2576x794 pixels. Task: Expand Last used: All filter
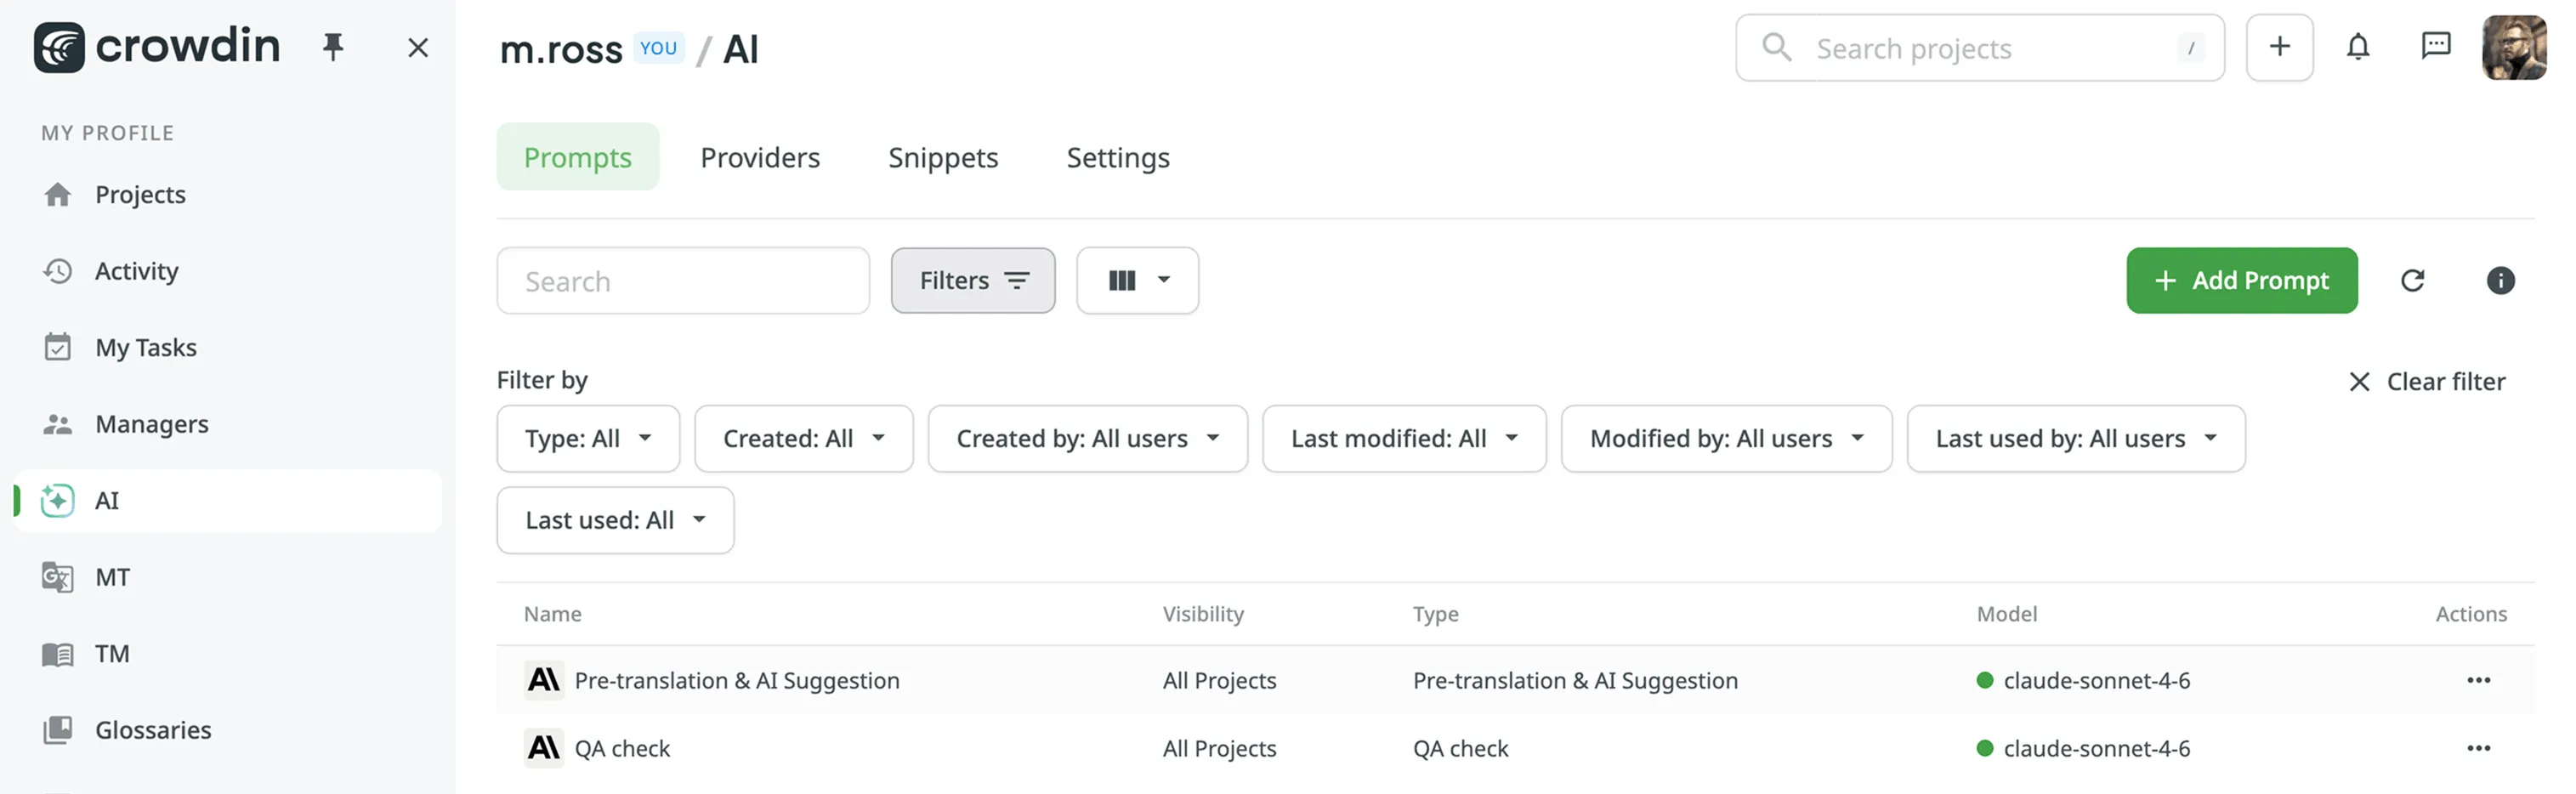tap(615, 520)
